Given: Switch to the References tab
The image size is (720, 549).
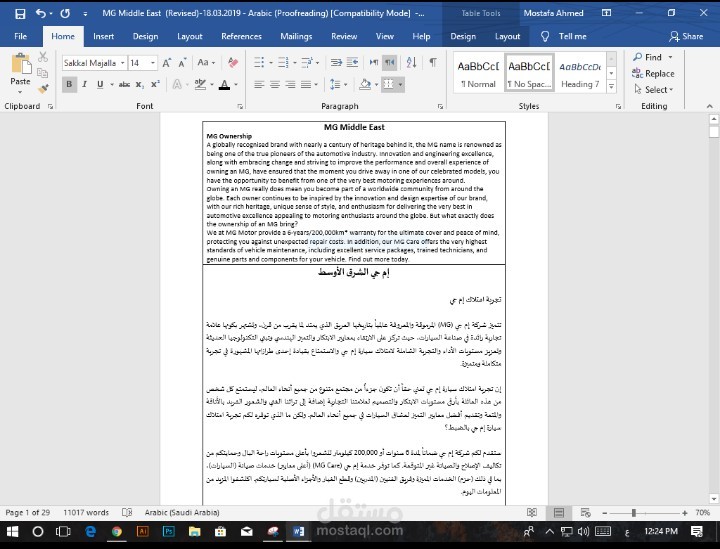Looking at the screenshot, I should tap(241, 36).
